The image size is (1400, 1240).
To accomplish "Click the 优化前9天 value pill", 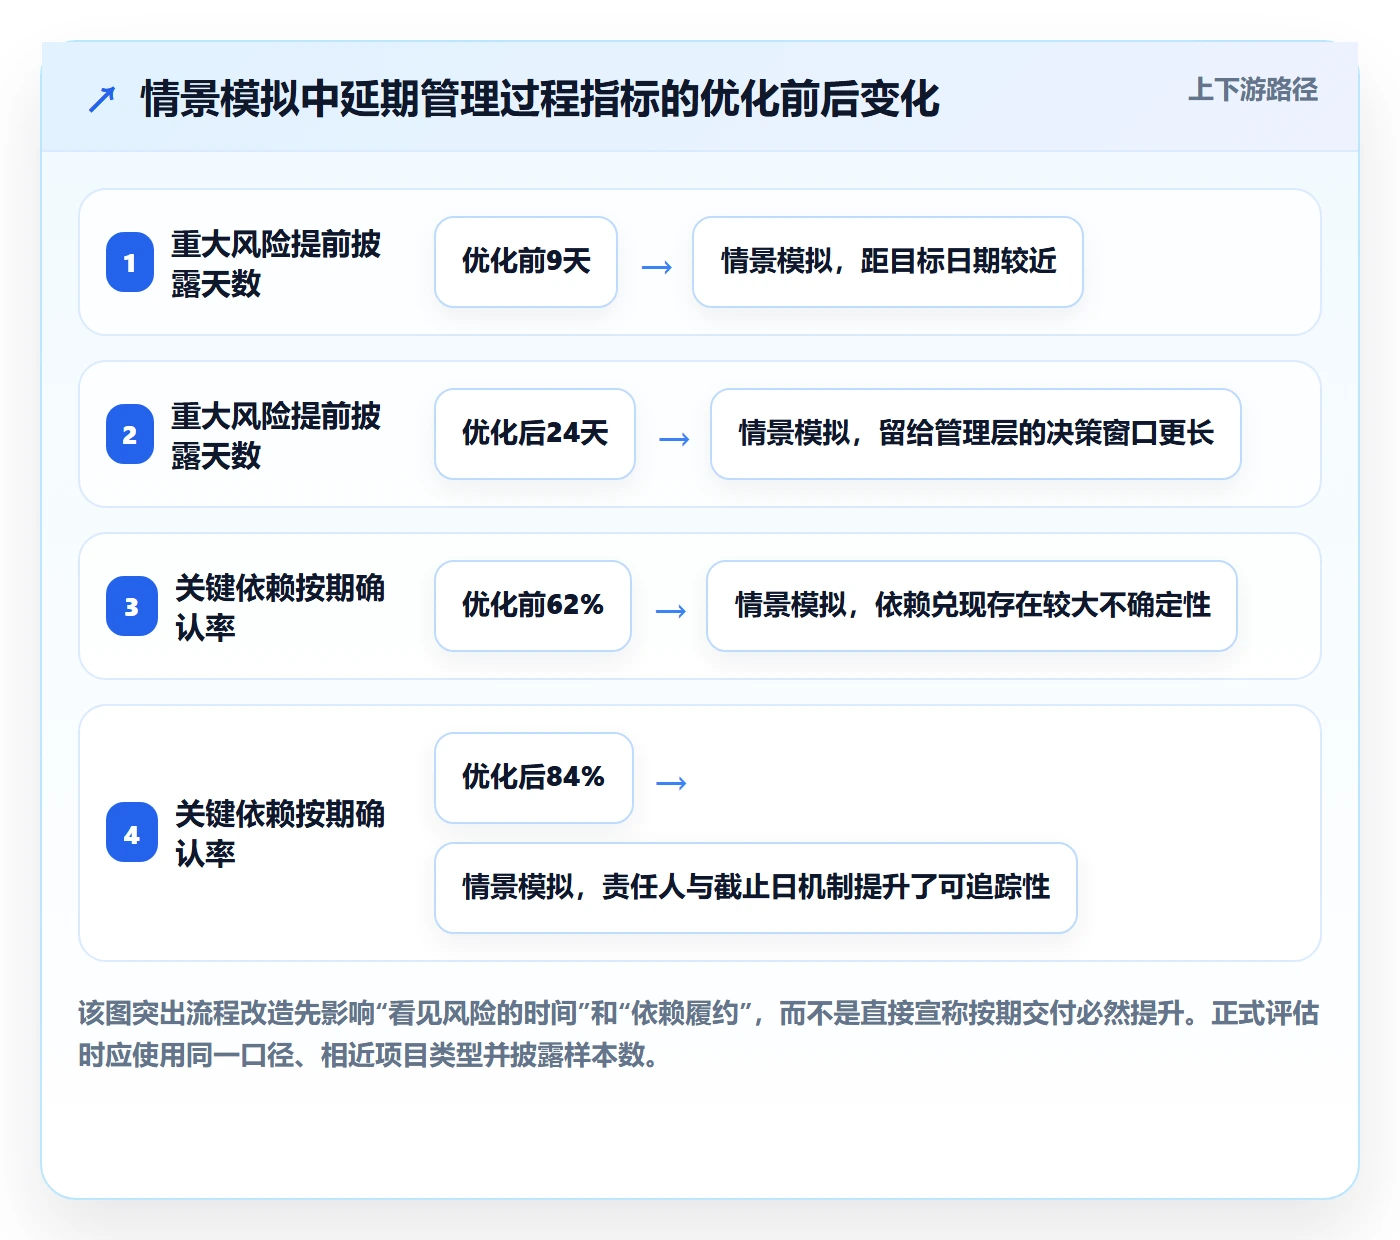I will [526, 262].
